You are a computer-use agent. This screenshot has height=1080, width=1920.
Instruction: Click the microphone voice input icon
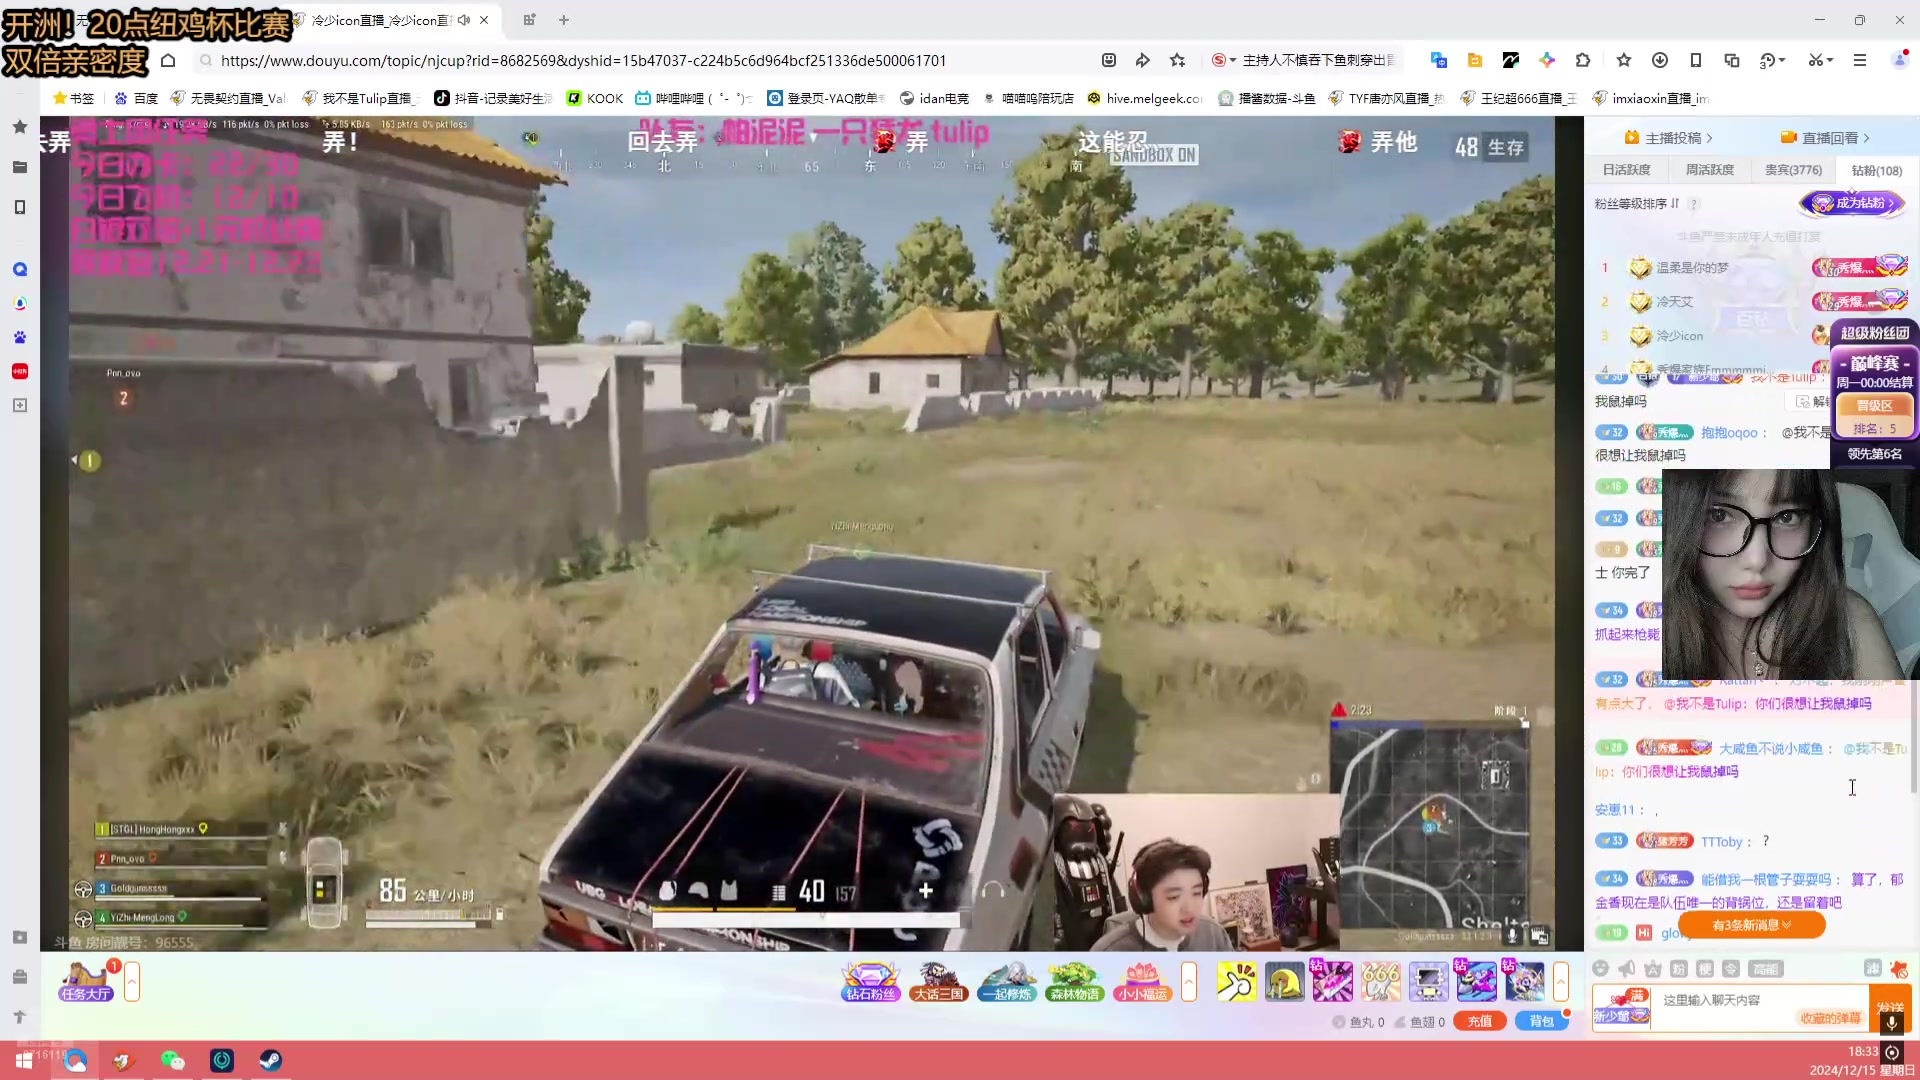[1891, 1022]
